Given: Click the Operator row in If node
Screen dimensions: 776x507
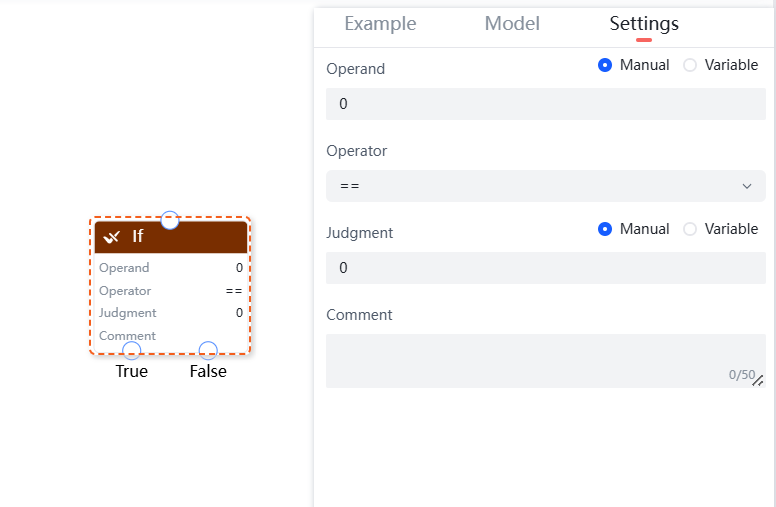Looking at the screenshot, I should pyautogui.click(x=170, y=291).
